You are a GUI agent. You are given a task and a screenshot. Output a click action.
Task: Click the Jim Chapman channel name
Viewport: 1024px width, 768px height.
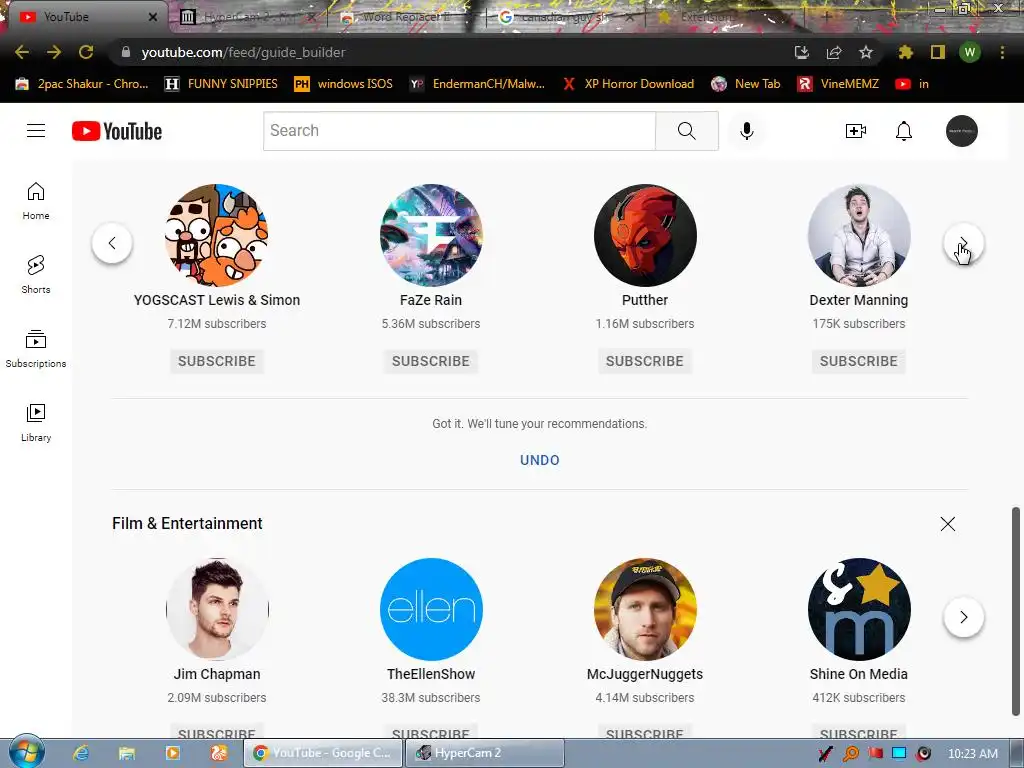(x=217, y=674)
